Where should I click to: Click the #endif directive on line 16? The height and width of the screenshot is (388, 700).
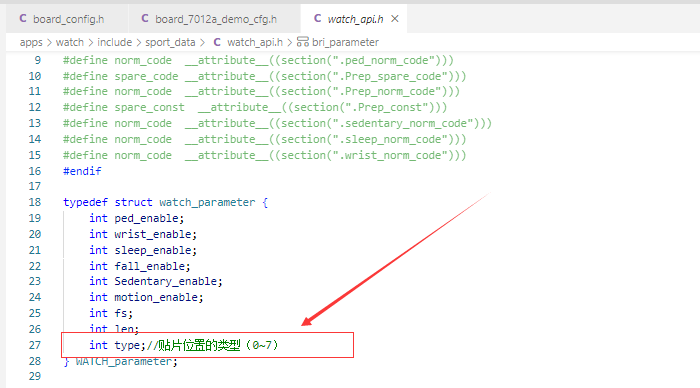82,171
